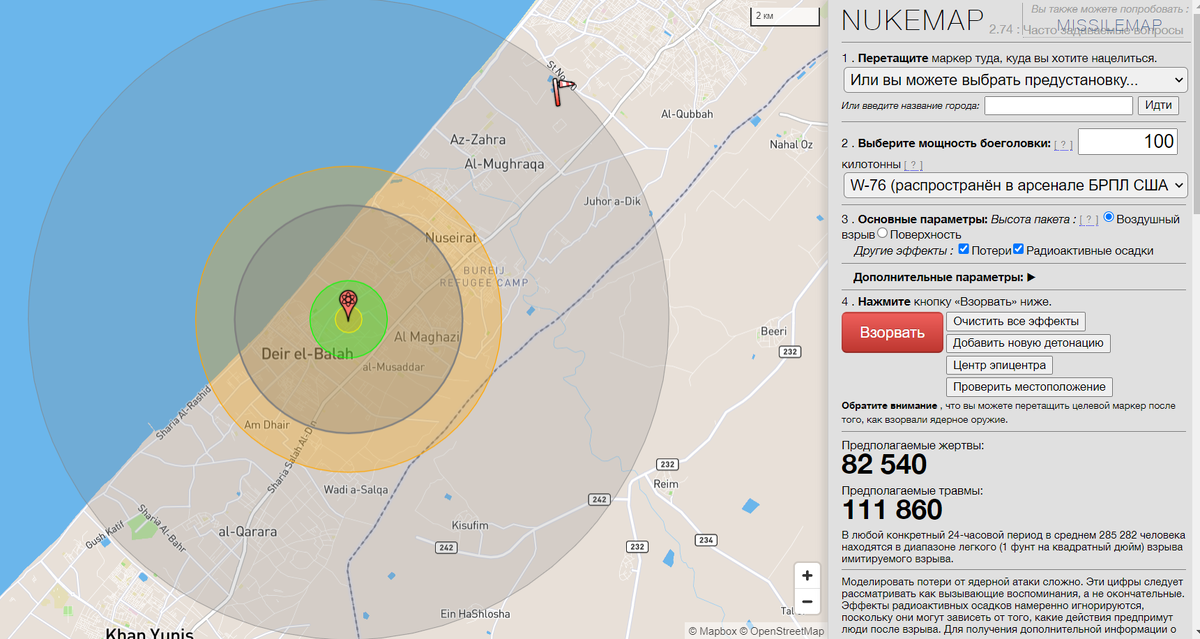
Task: Click route 232 shield just above Reim
Action: tap(666, 465)
